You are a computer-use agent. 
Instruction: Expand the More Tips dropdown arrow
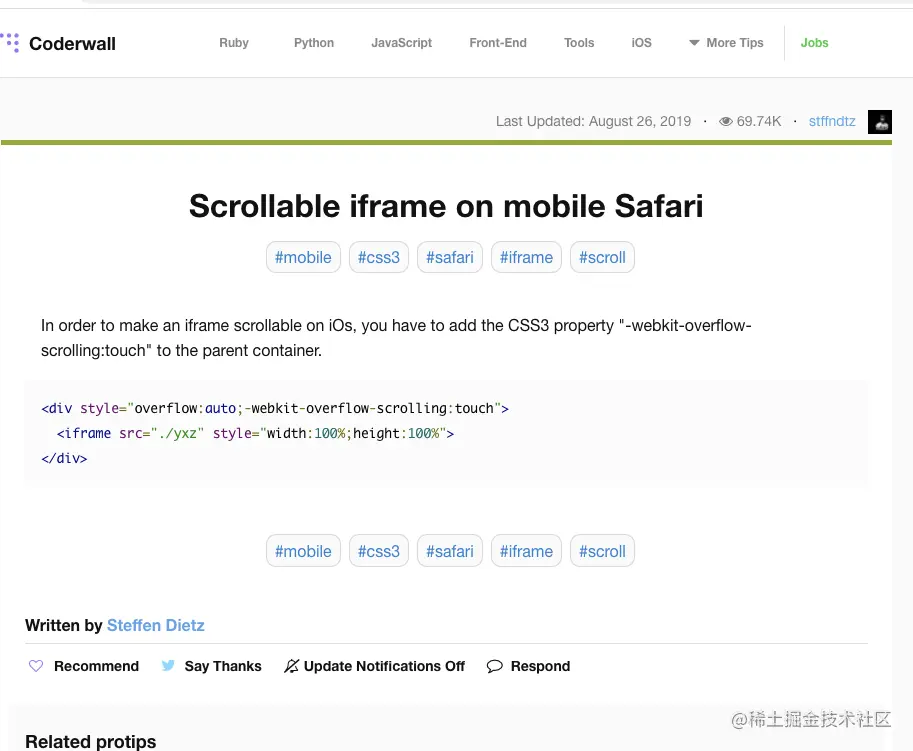click(694, 42)
